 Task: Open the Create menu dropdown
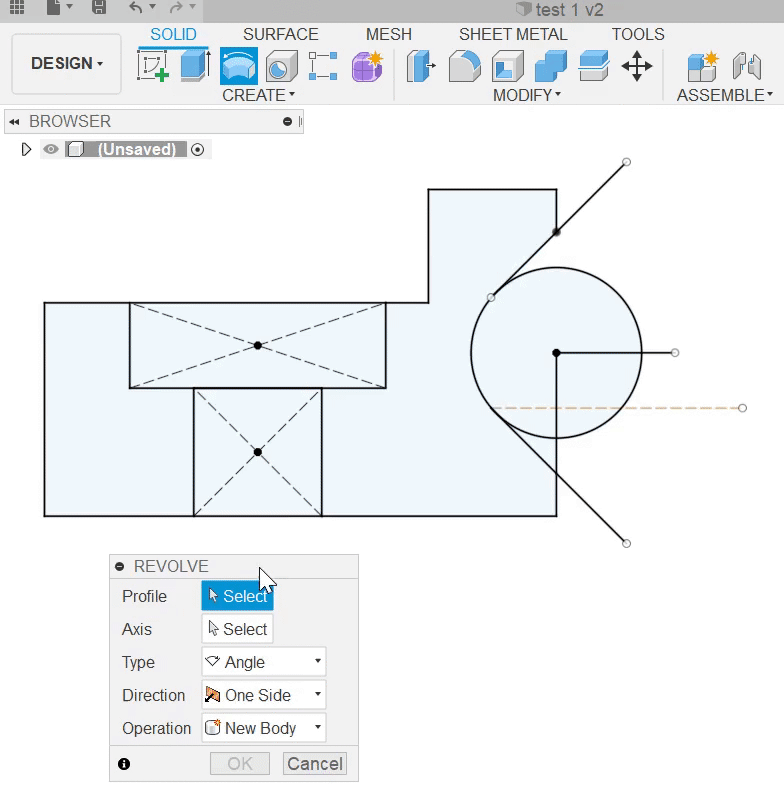click(258, 95)
